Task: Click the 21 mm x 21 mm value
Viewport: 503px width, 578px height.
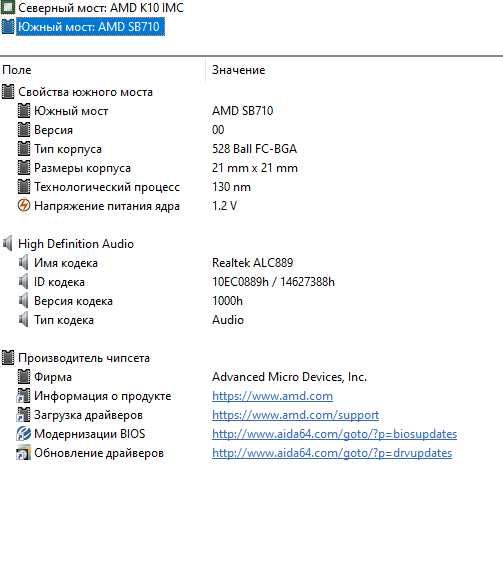Action: 255,168
